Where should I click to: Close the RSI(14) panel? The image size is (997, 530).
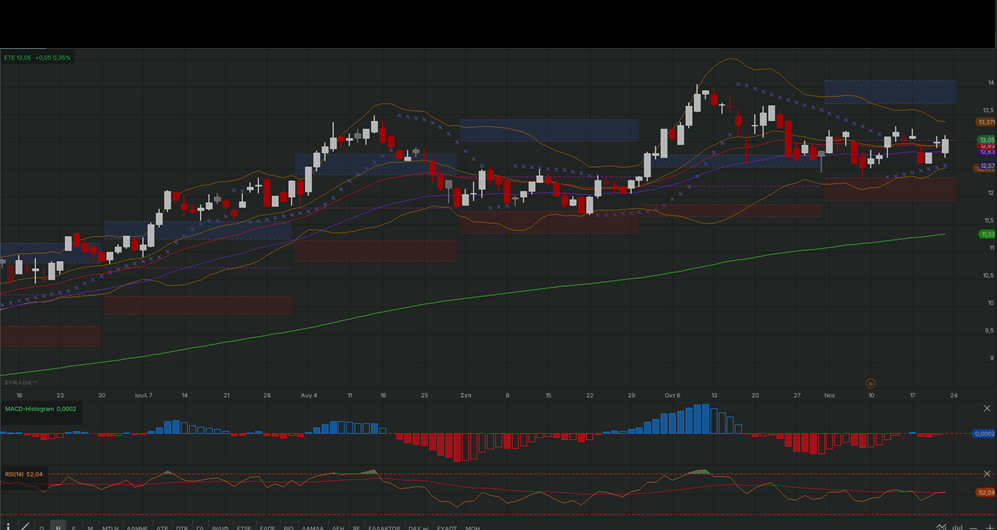[x=987, y=474]
